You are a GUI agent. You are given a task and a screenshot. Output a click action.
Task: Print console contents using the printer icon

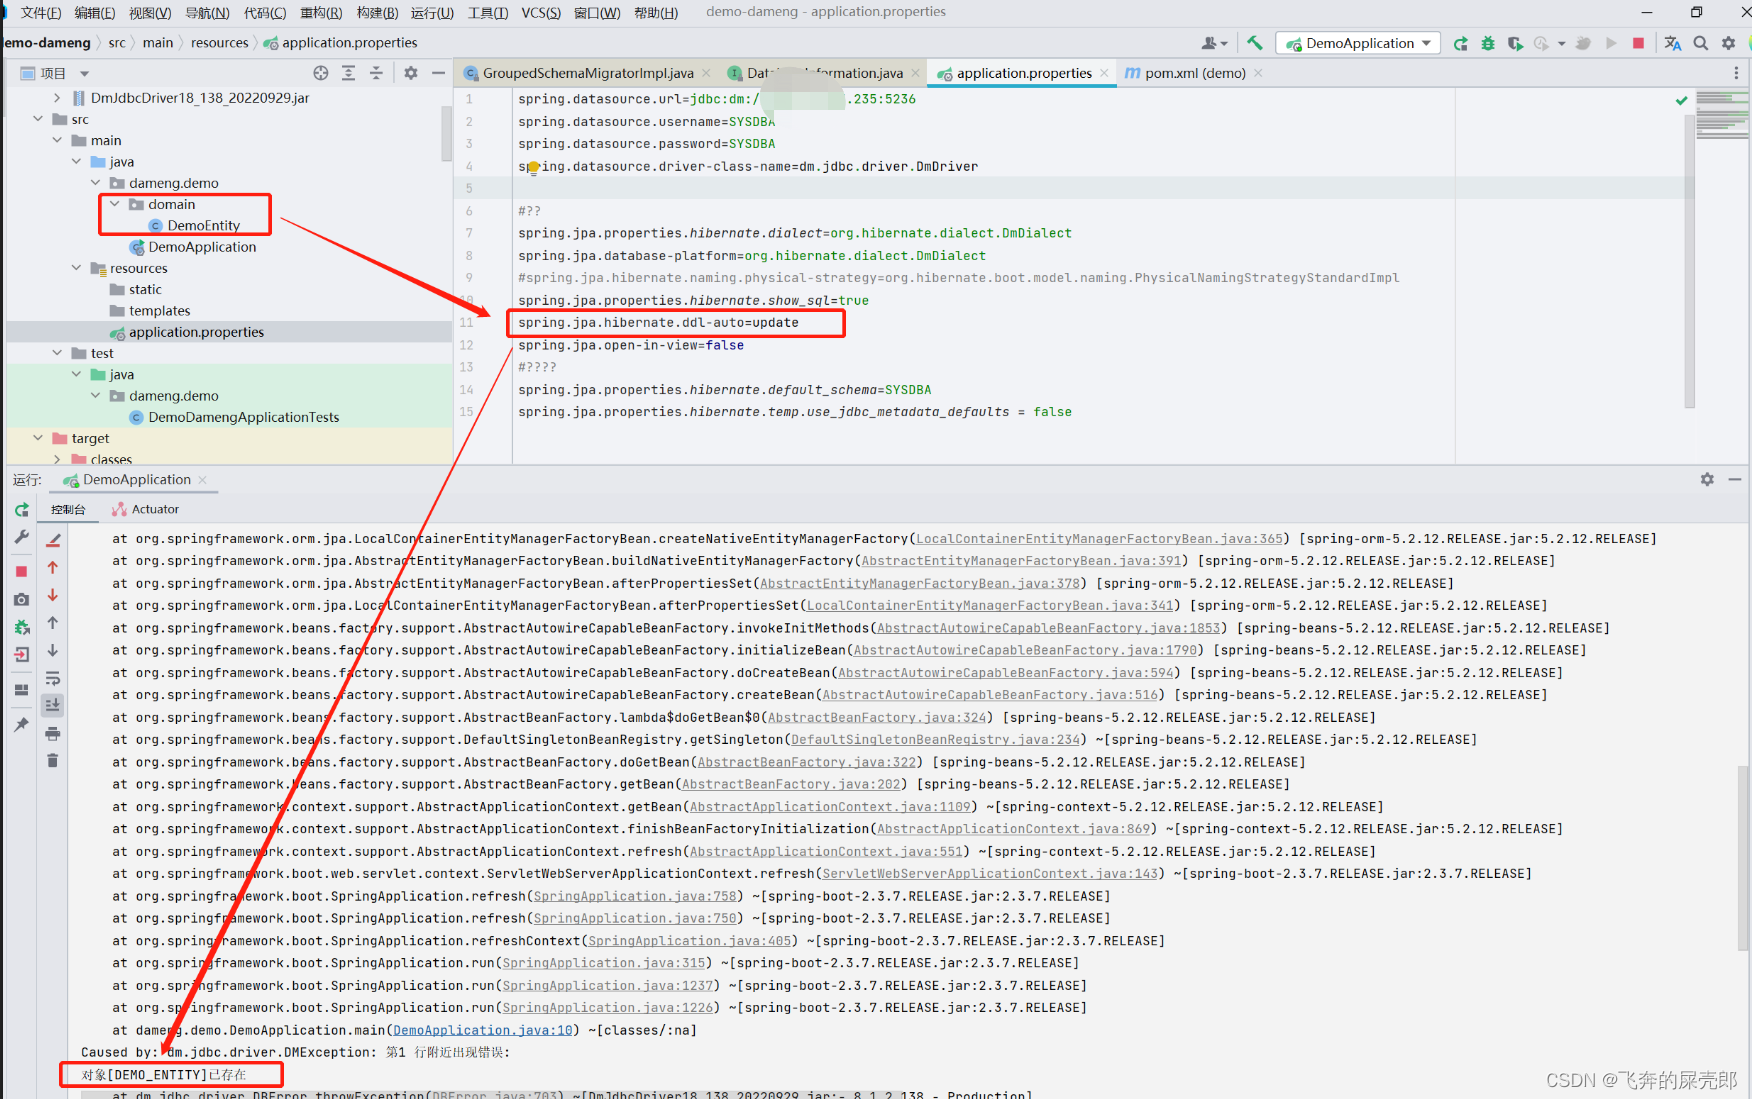pos(53,736)
